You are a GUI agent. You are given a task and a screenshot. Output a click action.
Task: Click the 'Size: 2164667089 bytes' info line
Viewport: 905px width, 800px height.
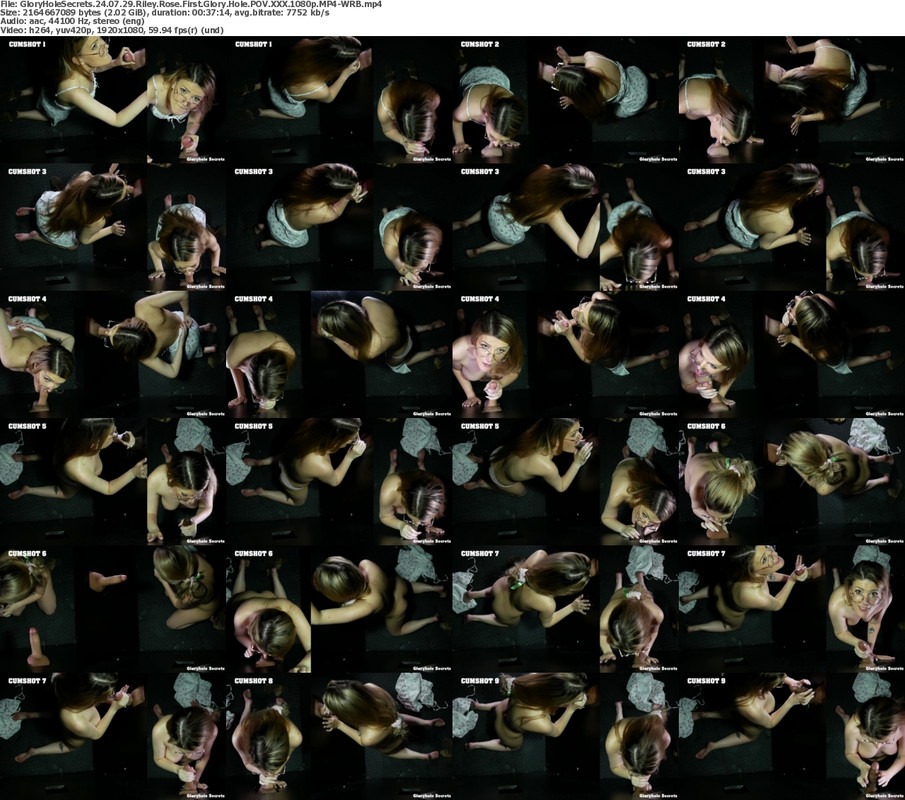click(164, 13)
